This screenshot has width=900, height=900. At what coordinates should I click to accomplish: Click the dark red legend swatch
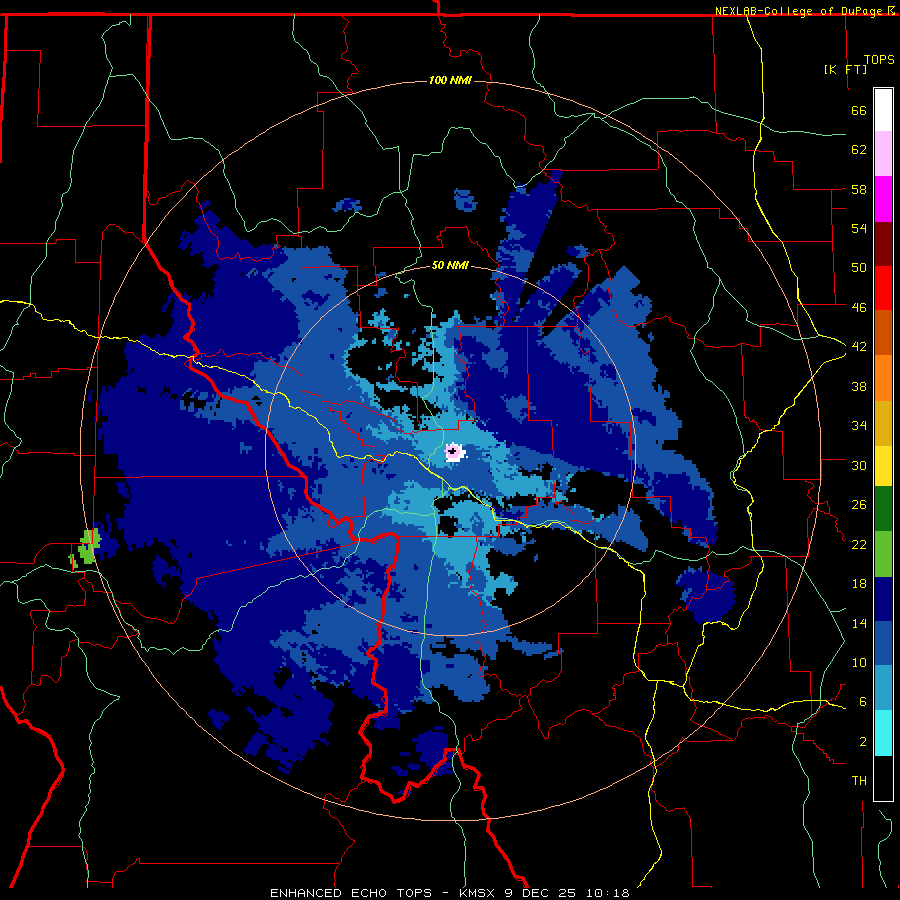coord(883,244)
